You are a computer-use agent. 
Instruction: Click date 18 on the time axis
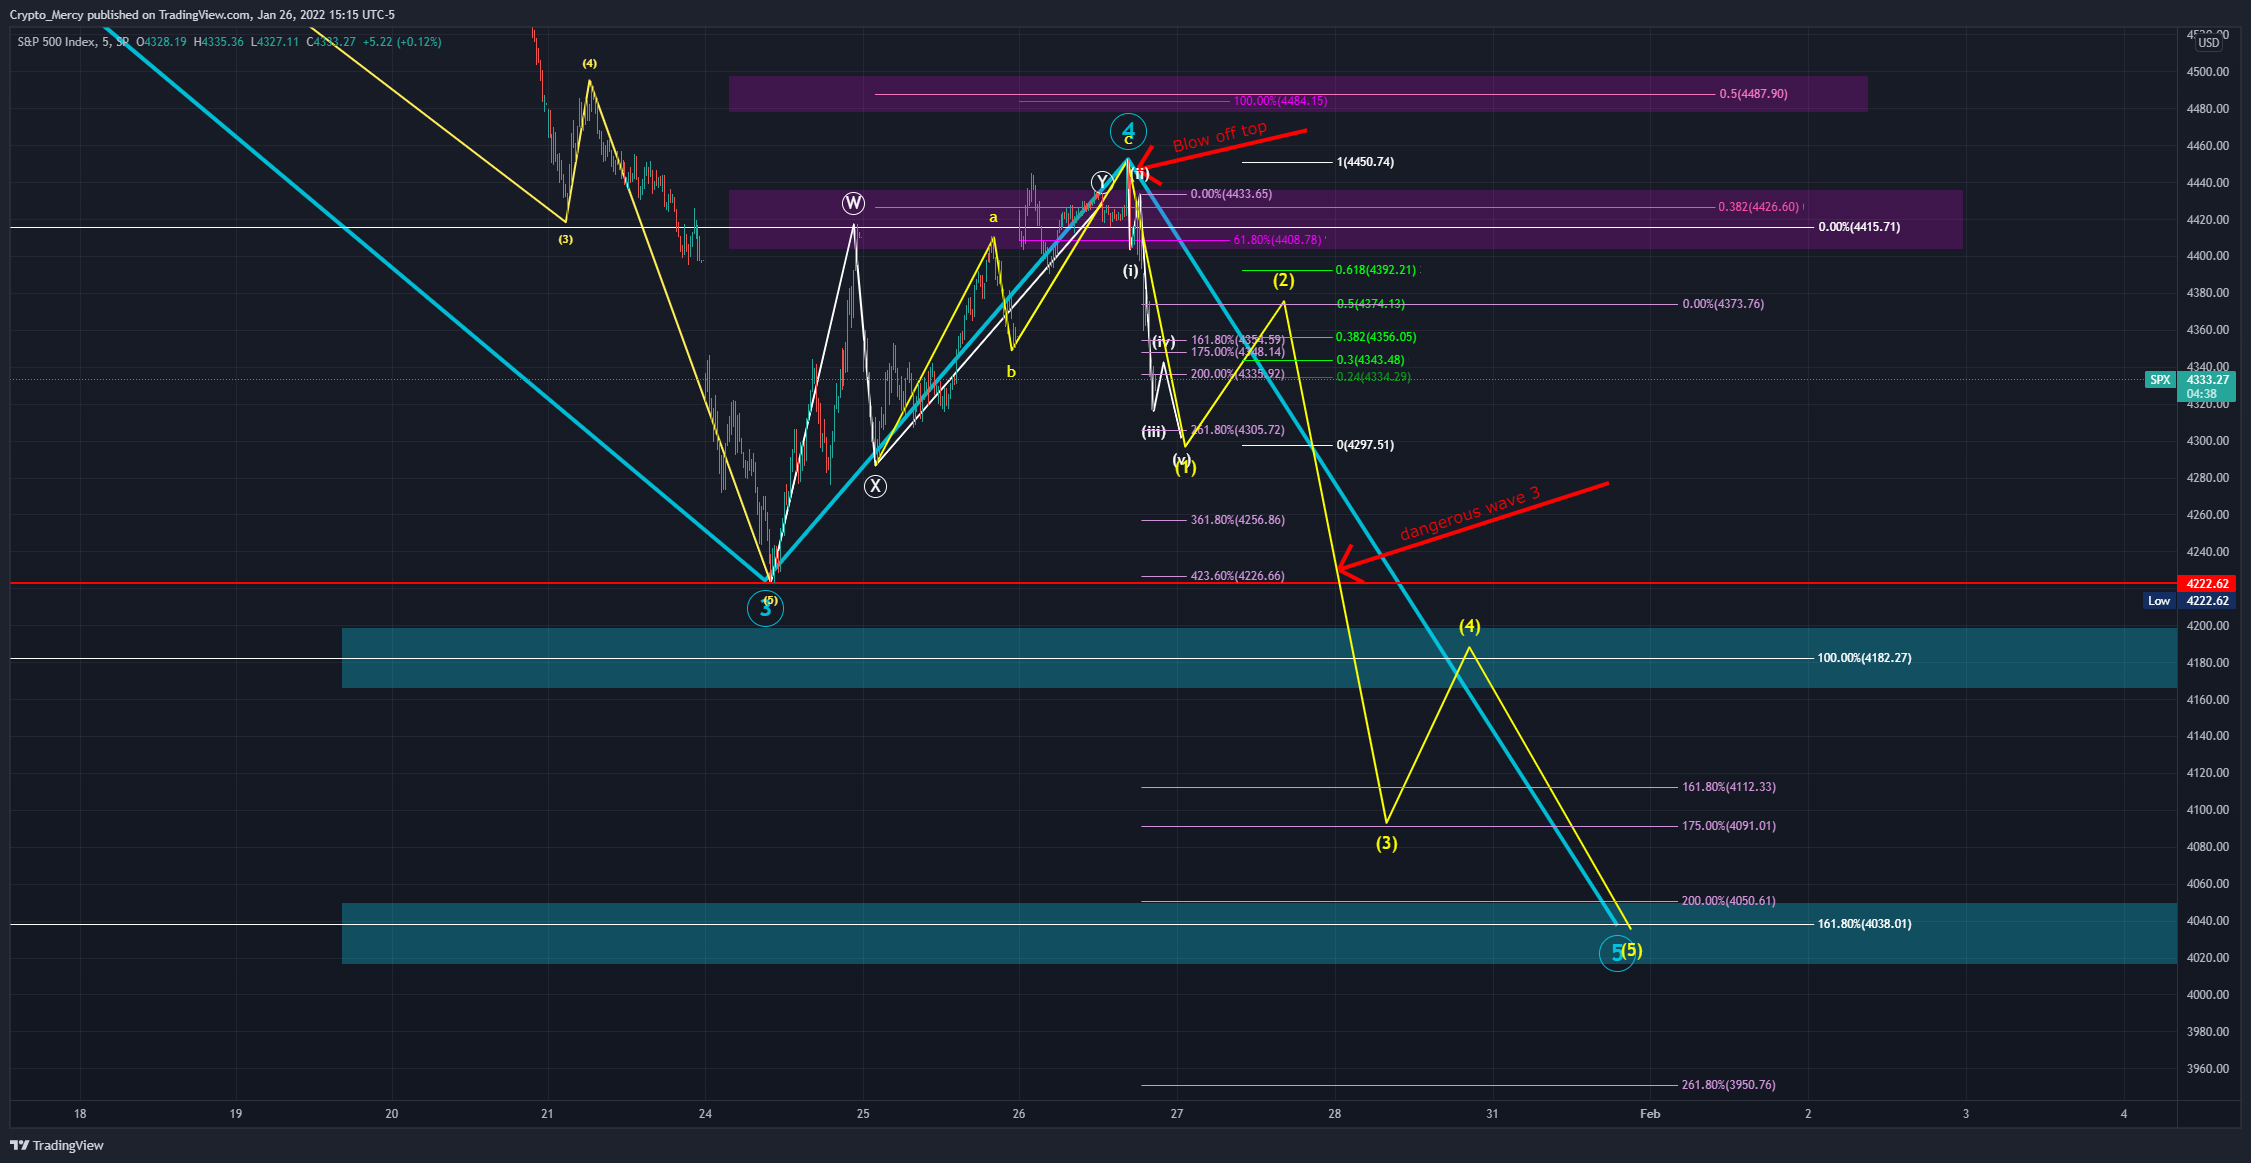tap(80, 1114)
